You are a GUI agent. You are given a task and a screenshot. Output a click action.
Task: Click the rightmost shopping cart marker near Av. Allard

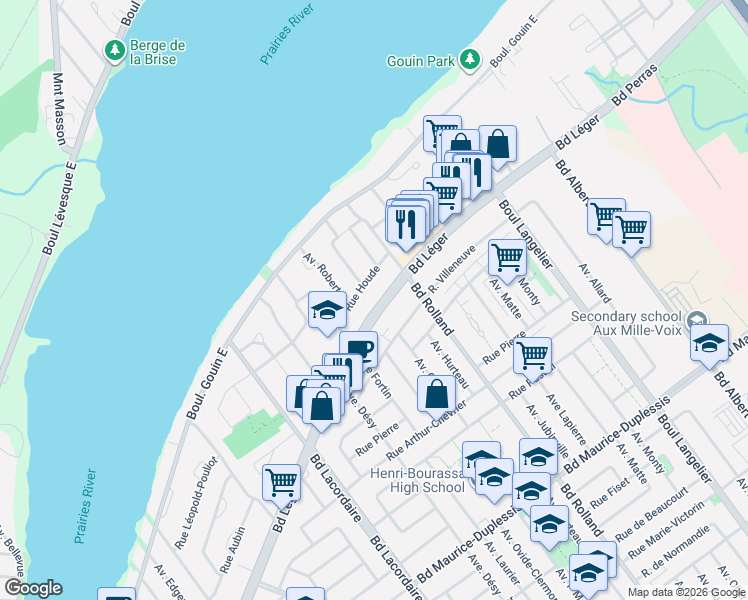point(631,232)
